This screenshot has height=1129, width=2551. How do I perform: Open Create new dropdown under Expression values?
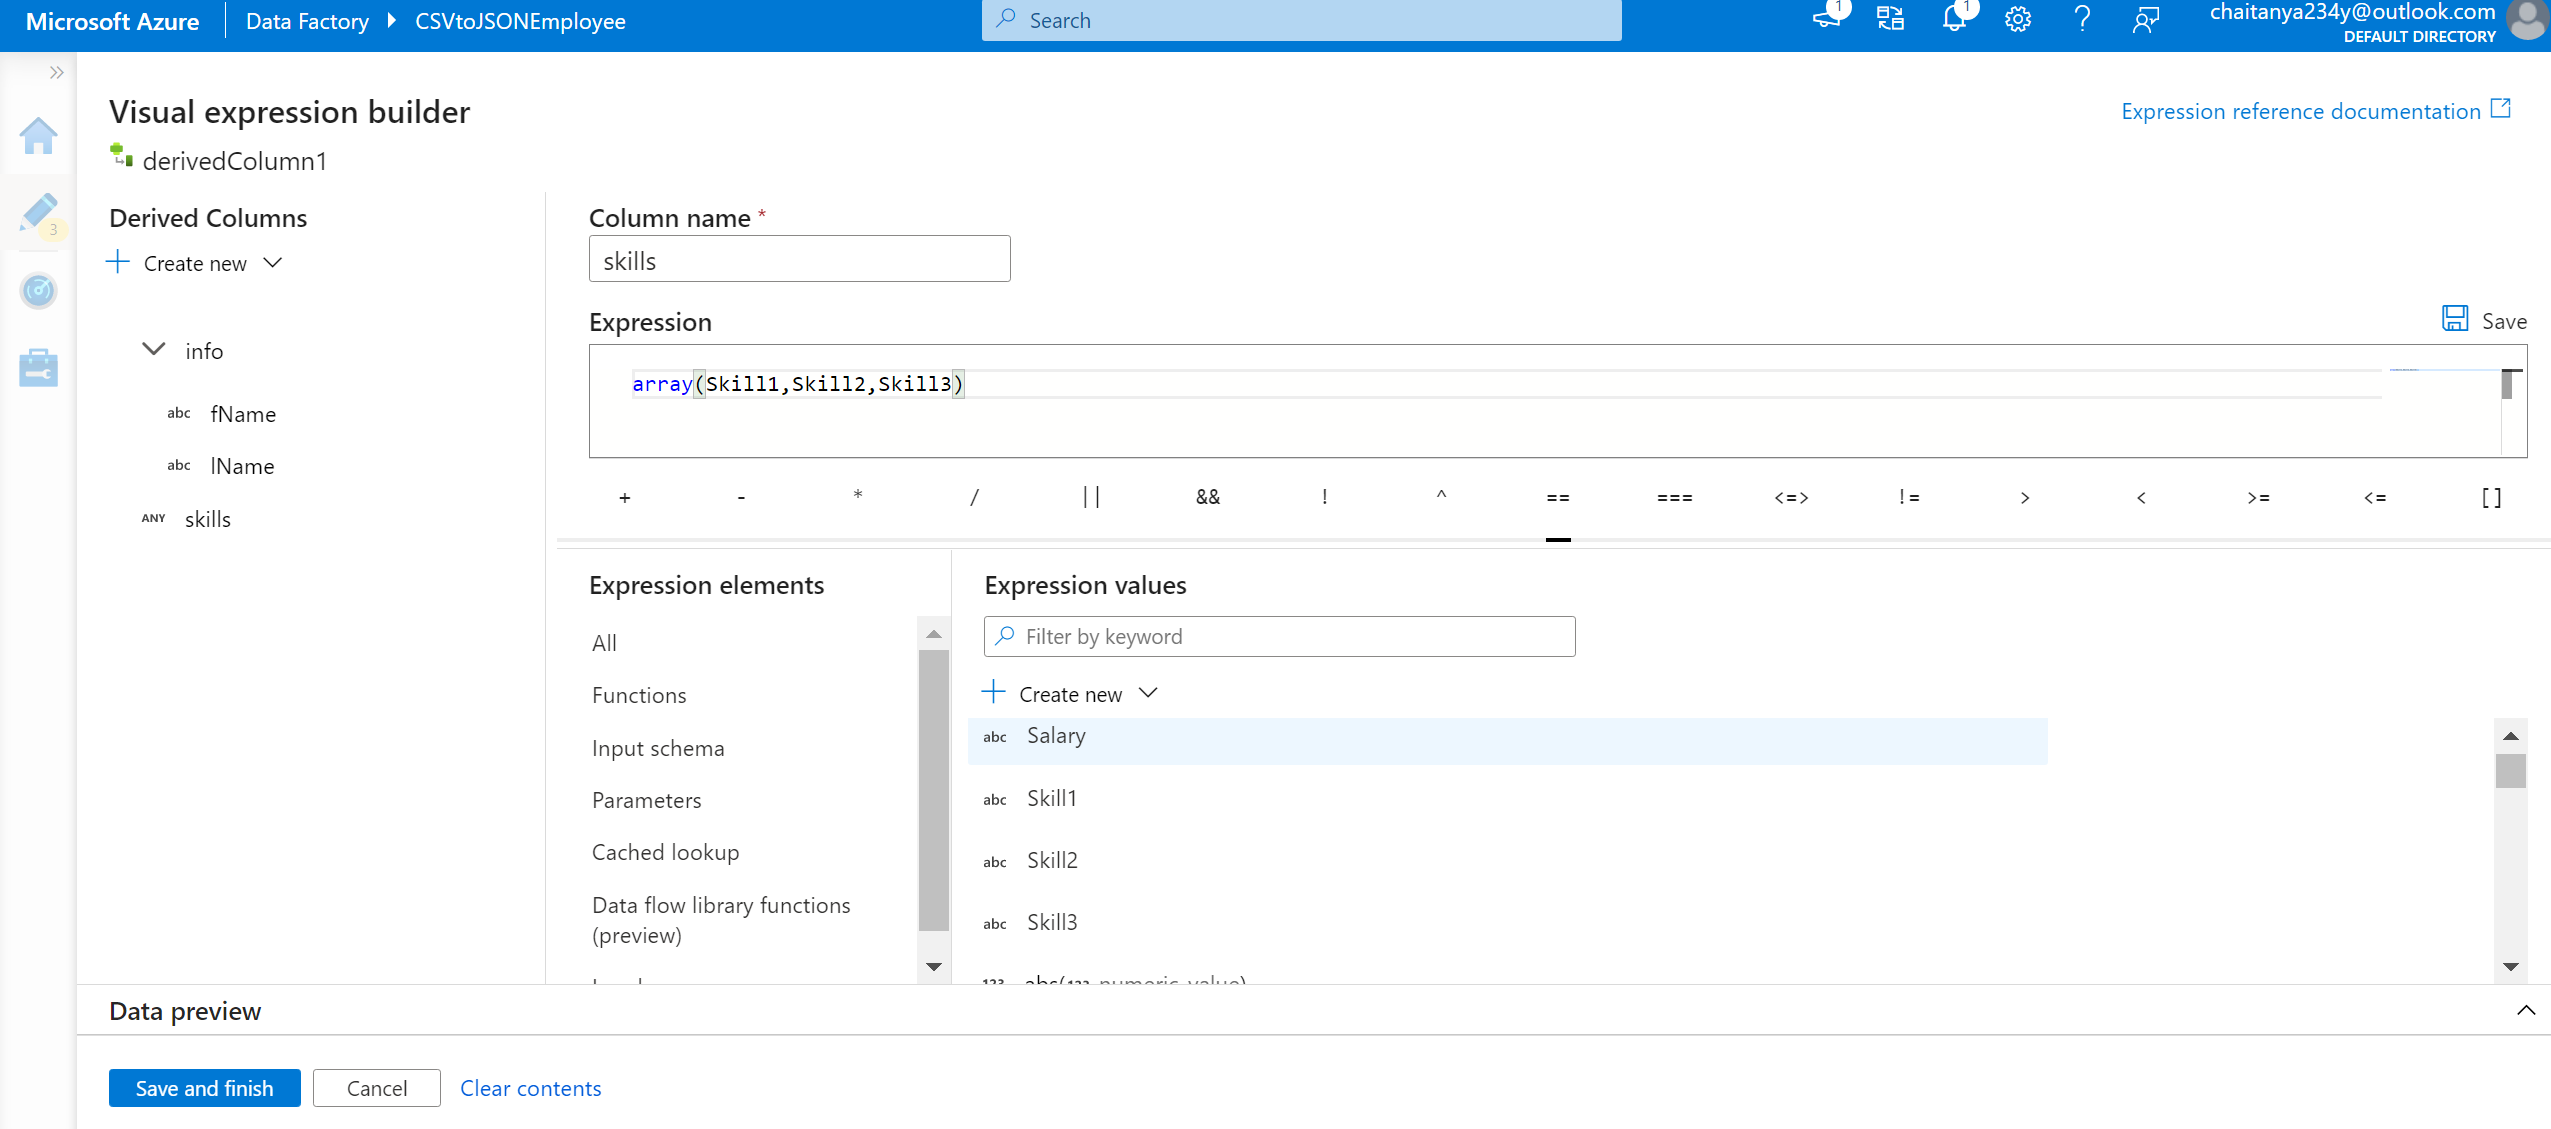pyautogui.click(x=1070, y=694)
